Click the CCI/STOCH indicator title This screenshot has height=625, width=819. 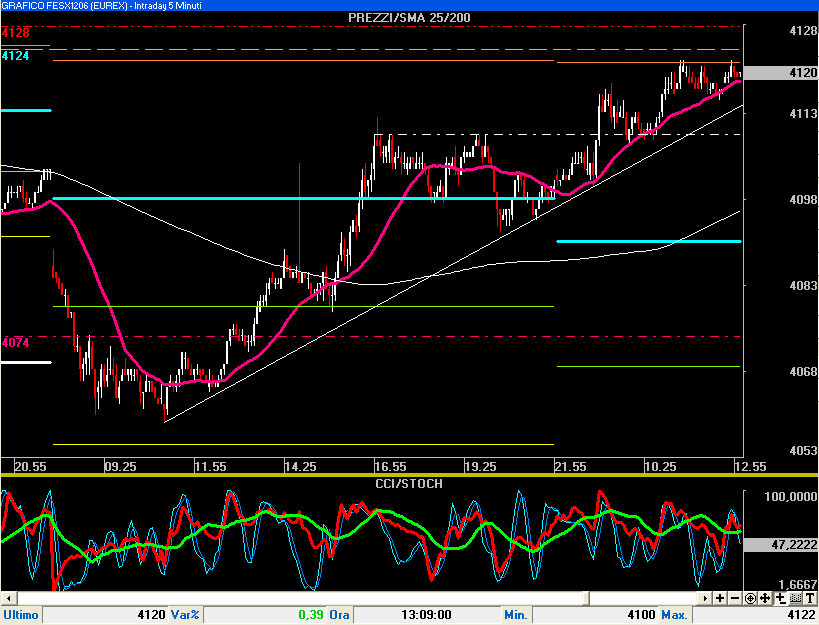coord(409,484)
